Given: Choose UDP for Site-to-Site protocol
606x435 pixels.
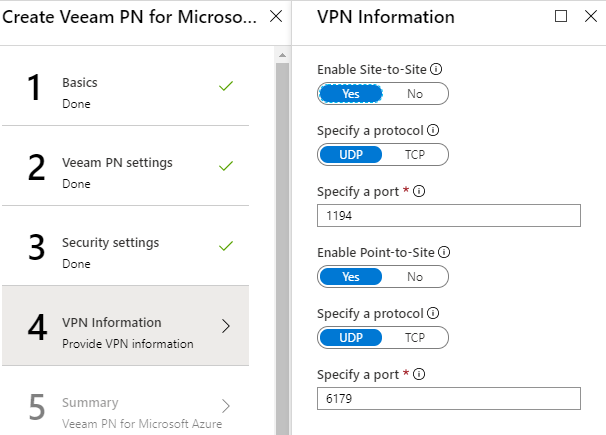Looking at the screenshot, I should 351,155.
